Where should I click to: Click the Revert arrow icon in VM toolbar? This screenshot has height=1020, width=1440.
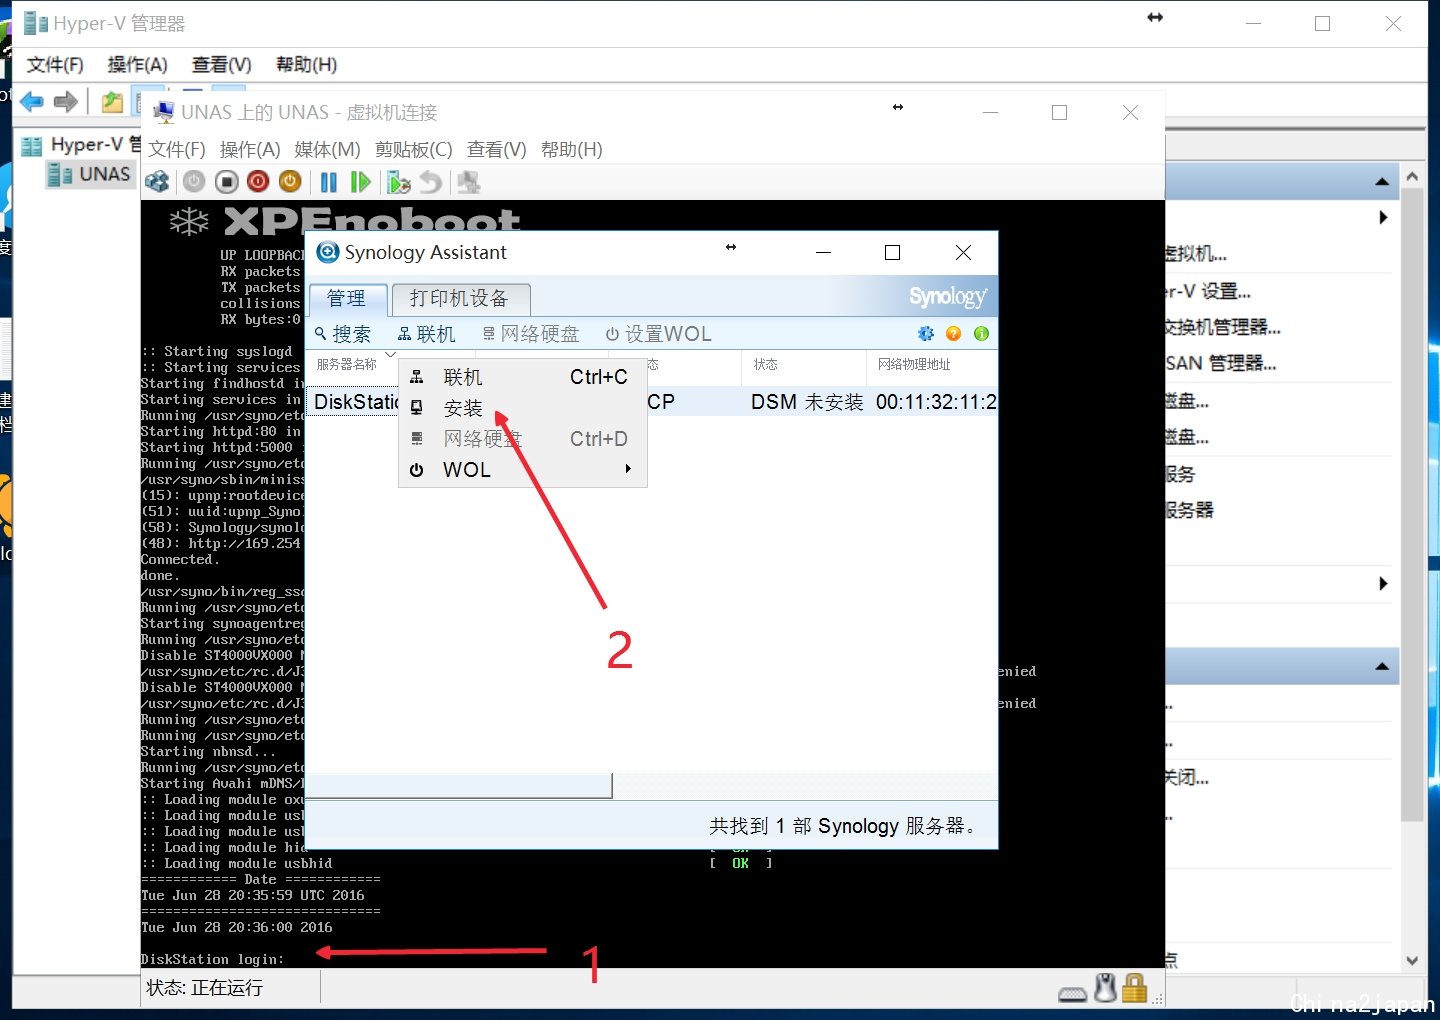(431, 182)
